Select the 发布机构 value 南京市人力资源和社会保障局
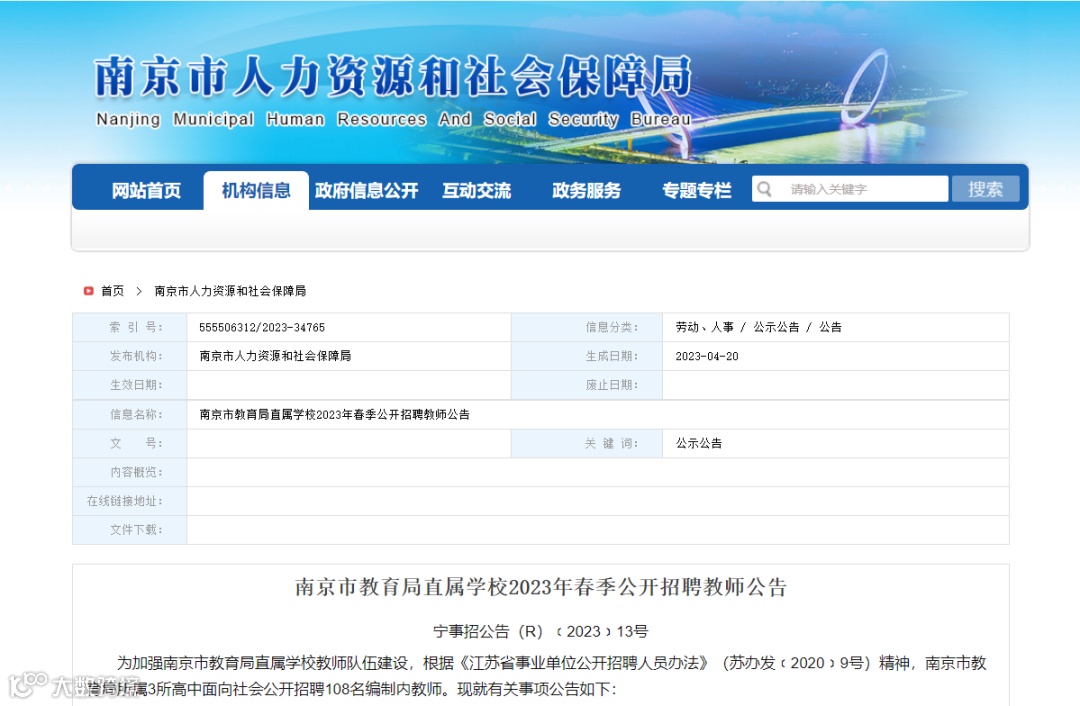The height and width of the screenshot is (706, 1080). 275,356
